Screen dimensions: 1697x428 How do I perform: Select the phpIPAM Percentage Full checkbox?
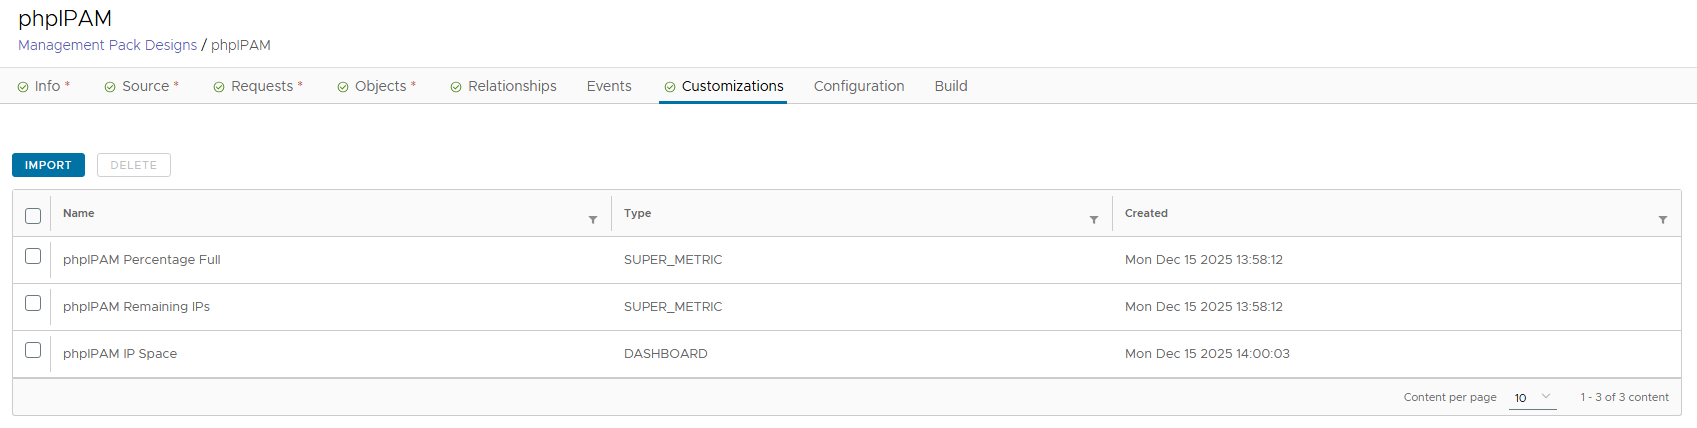(33, 256)
